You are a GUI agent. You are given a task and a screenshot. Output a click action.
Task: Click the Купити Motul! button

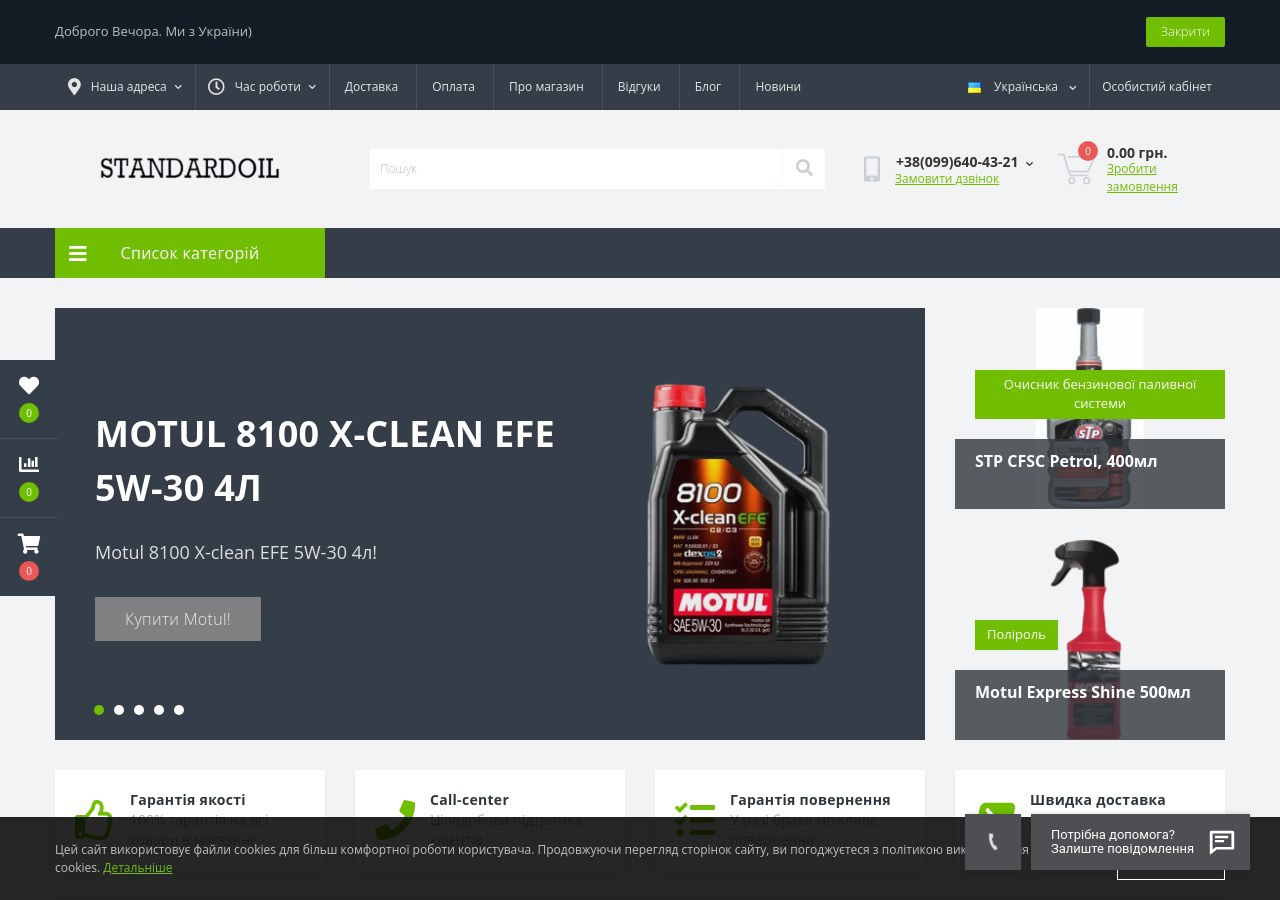[178, 619]
